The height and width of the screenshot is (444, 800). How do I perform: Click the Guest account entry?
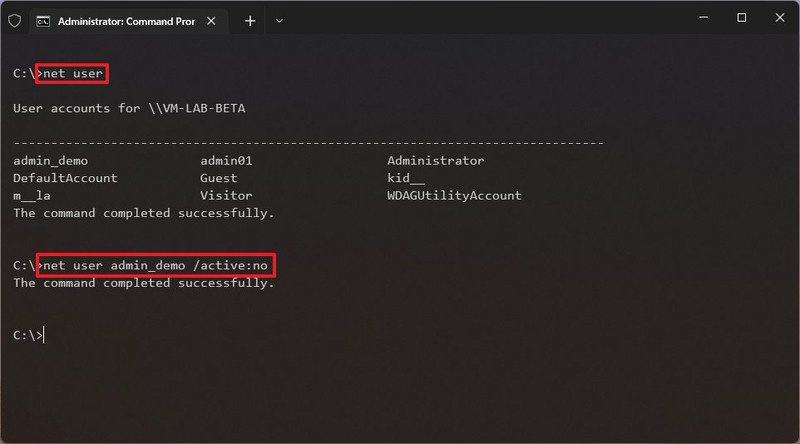[x=218, y=178]
